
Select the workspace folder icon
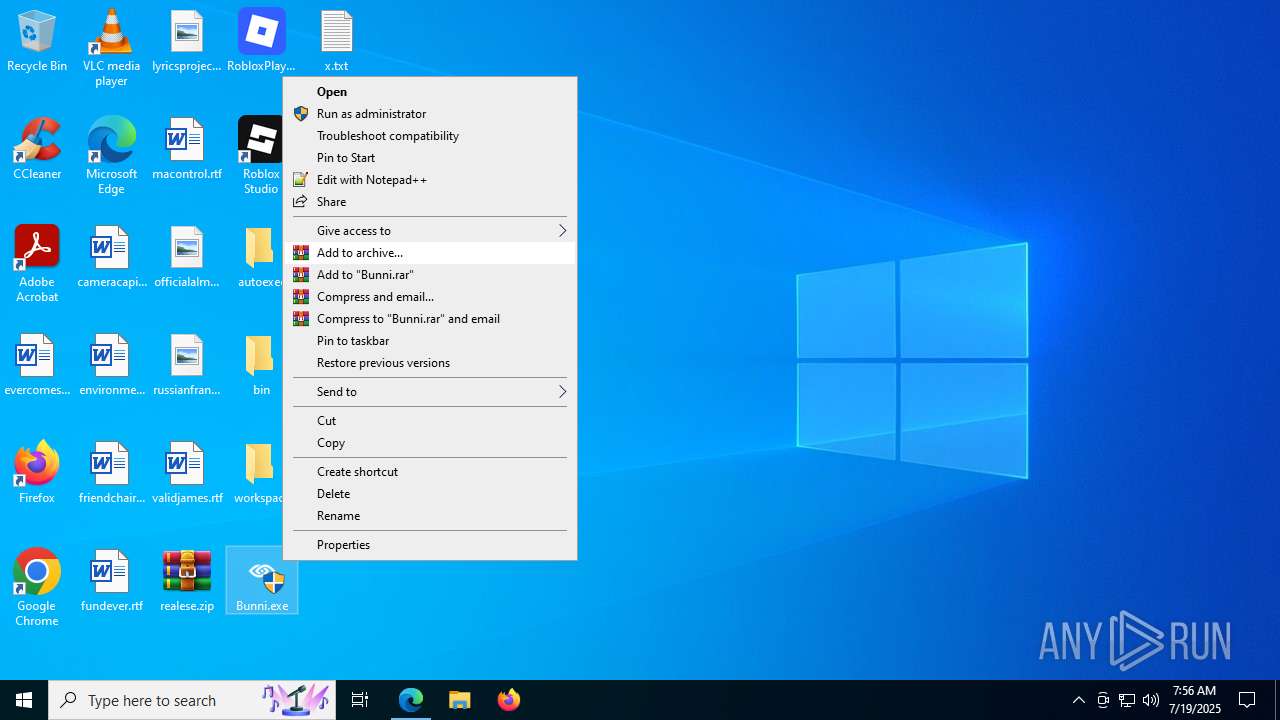(x=260, y=473)
